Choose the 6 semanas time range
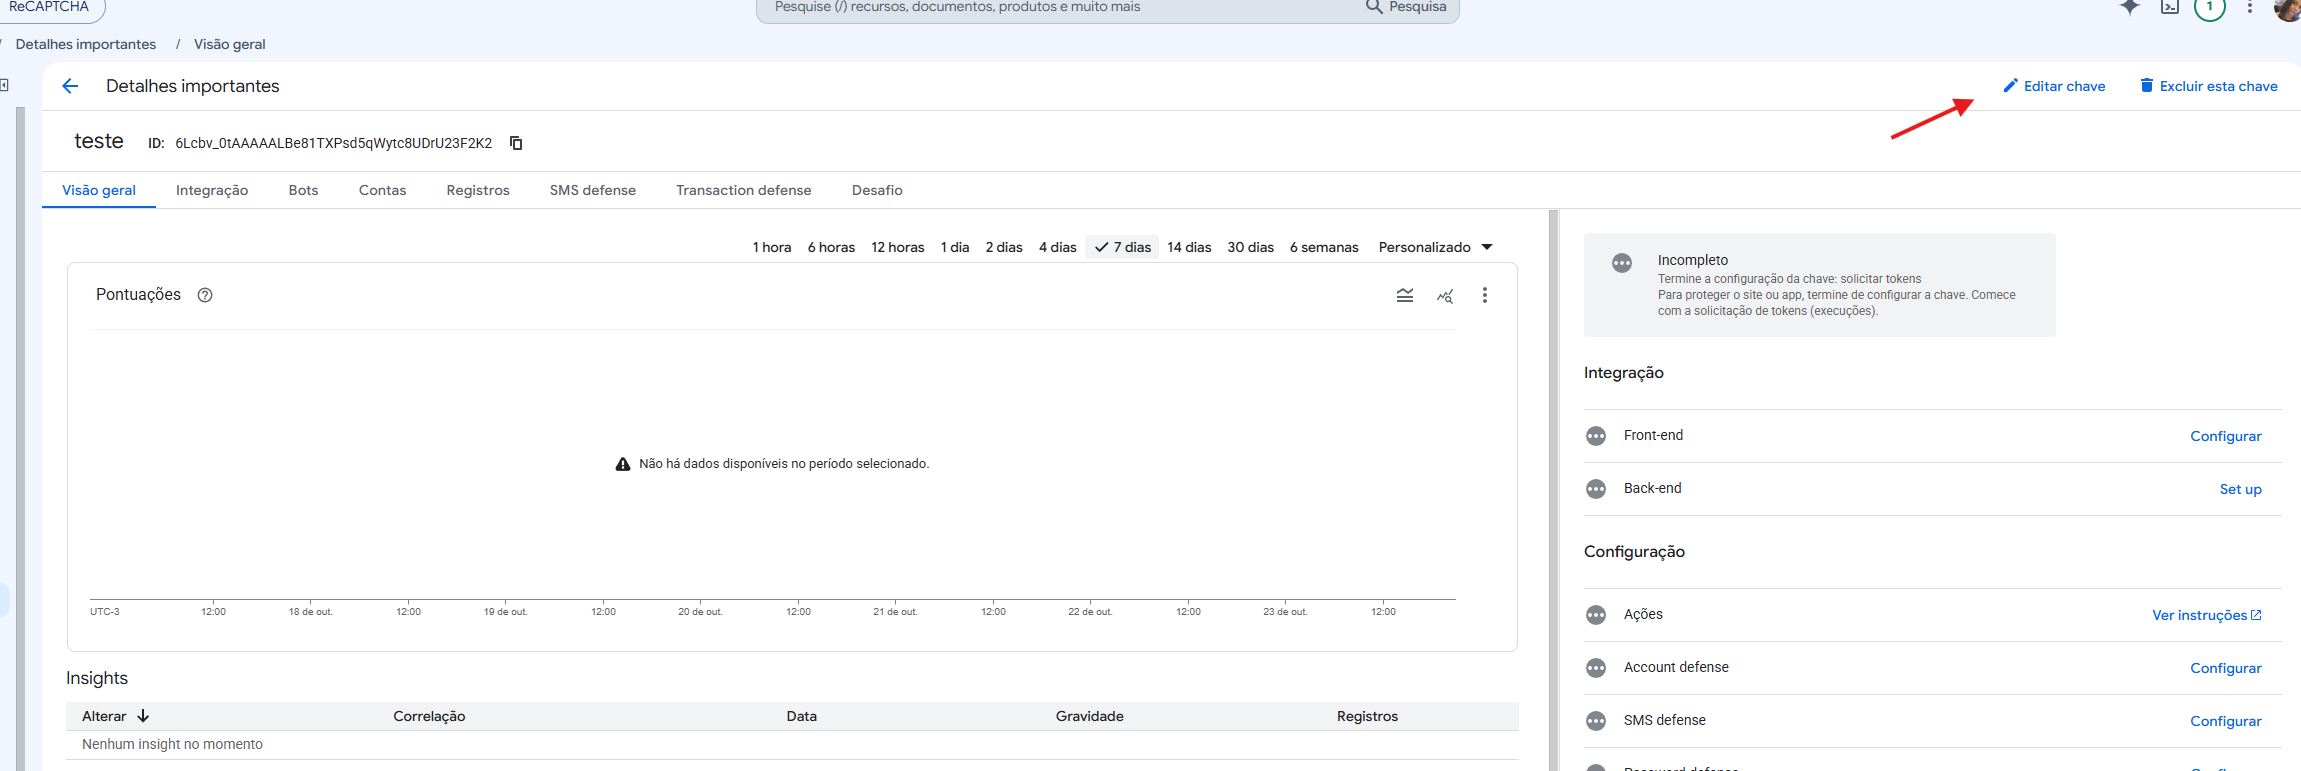The image size is (2301, 771). tap(1324, 247)
